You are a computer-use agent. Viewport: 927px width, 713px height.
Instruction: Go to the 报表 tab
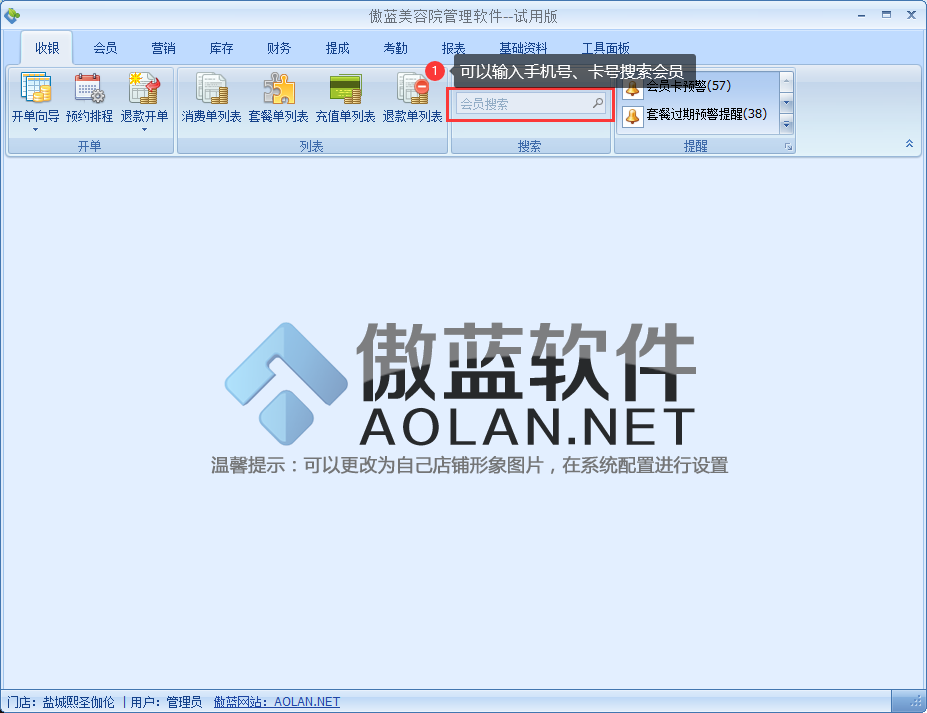(x=453, y=48)
